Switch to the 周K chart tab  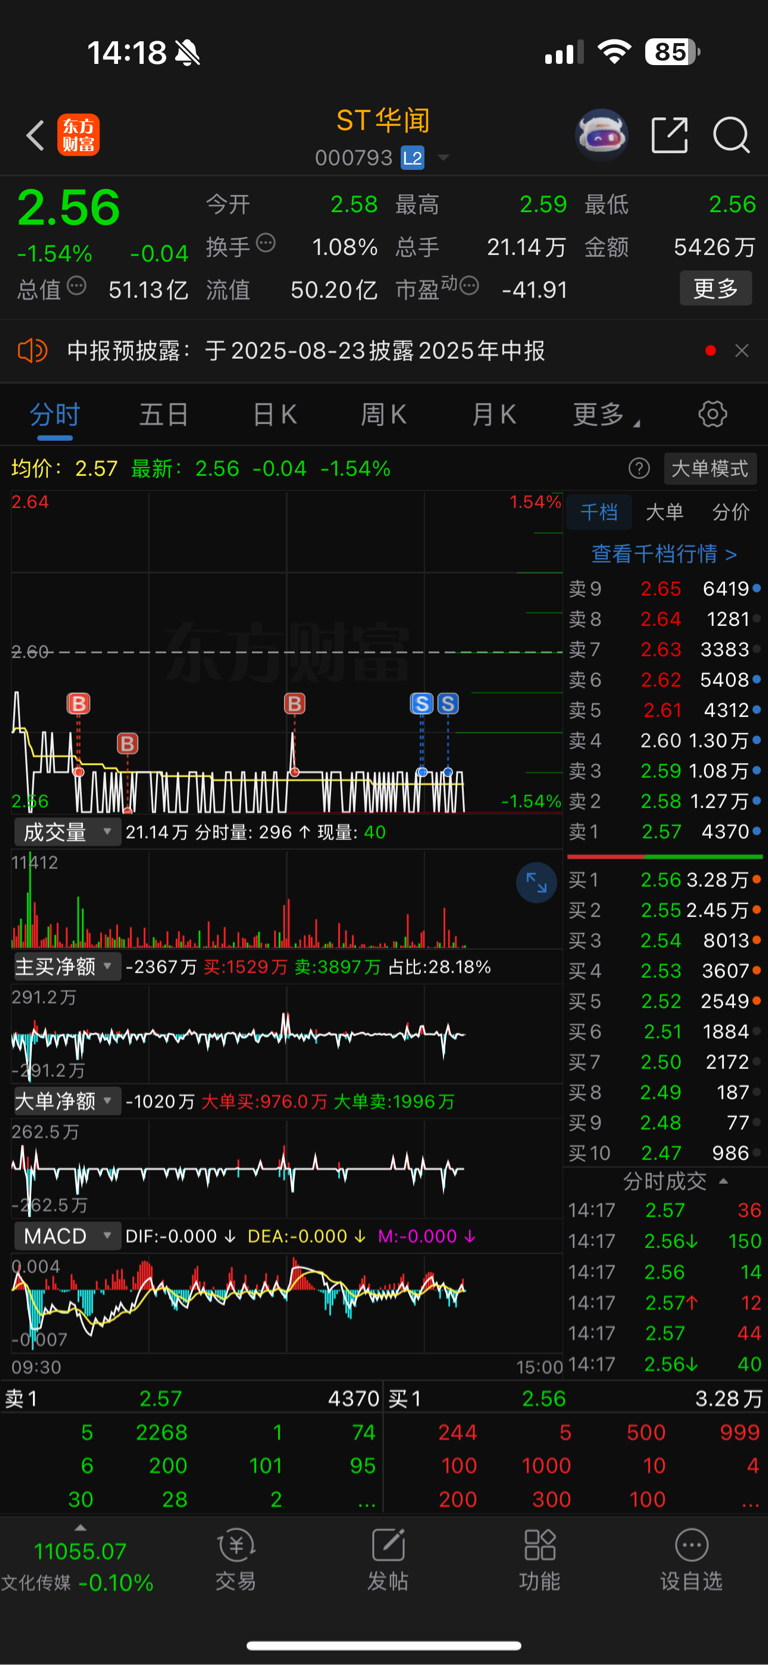pyautogui.click(x=383, y=415)
